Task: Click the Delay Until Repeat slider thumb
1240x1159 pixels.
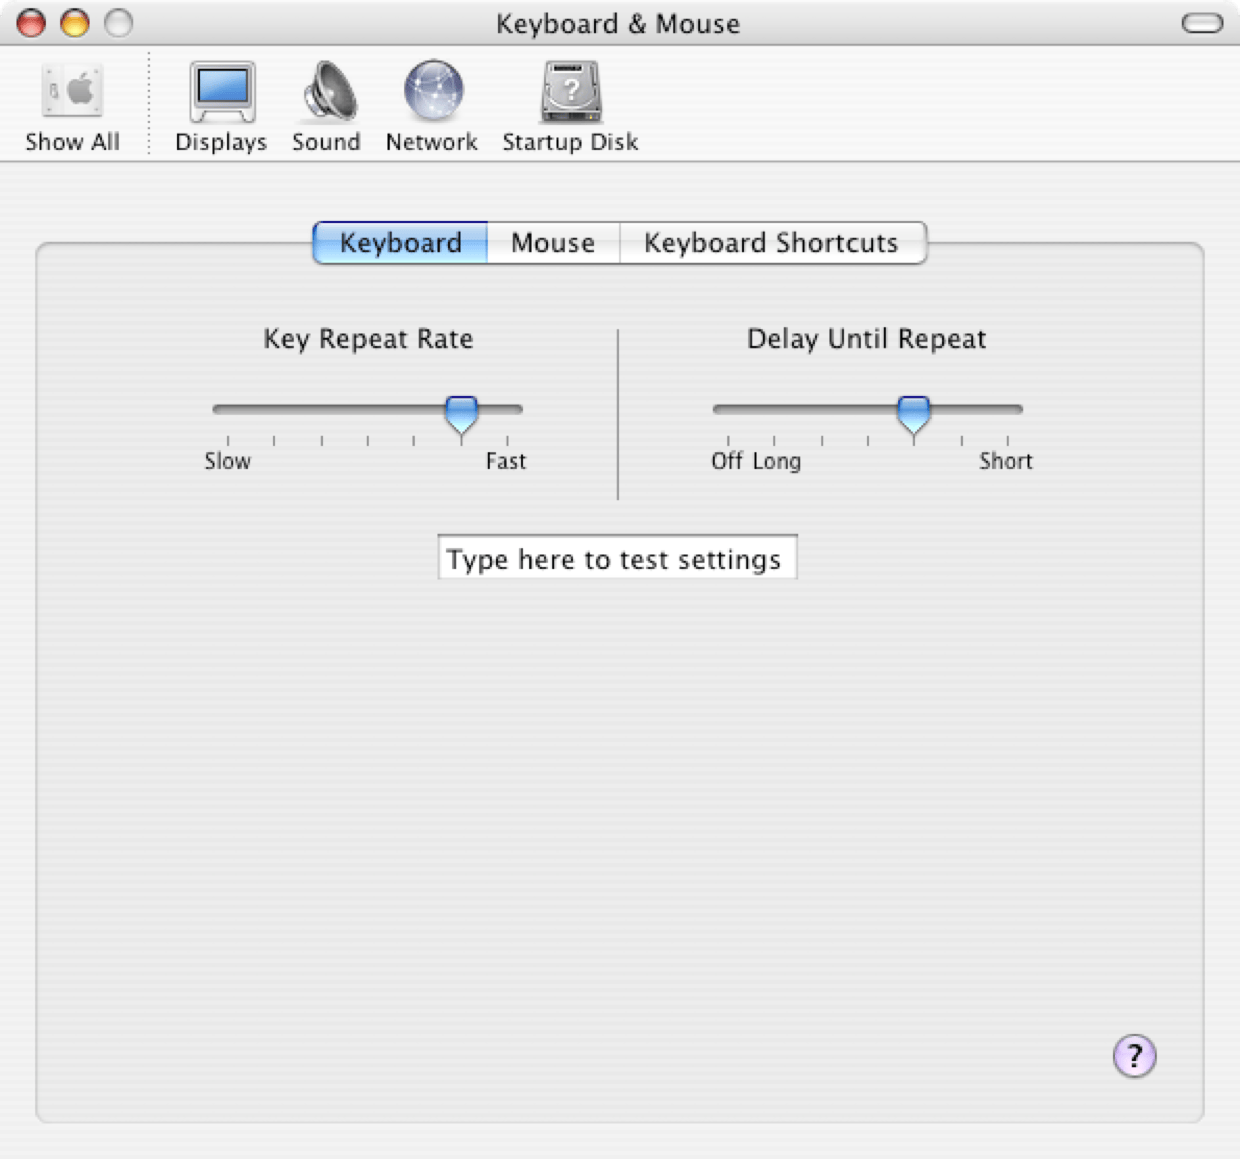Action: coord(913,414)
